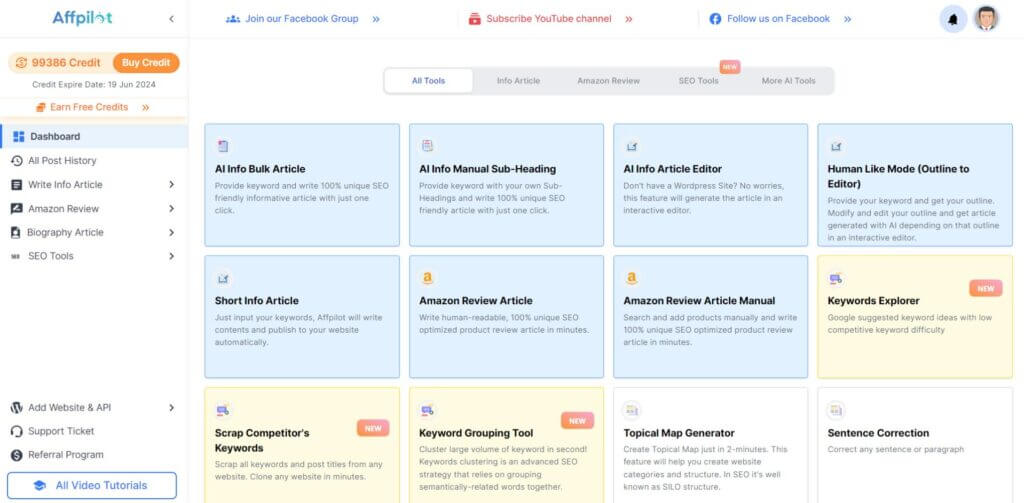Image resolution: width=1024 pixels, height=503 pixels.
Task: Open the SEO Tools tab
Action: coord(698,81)
